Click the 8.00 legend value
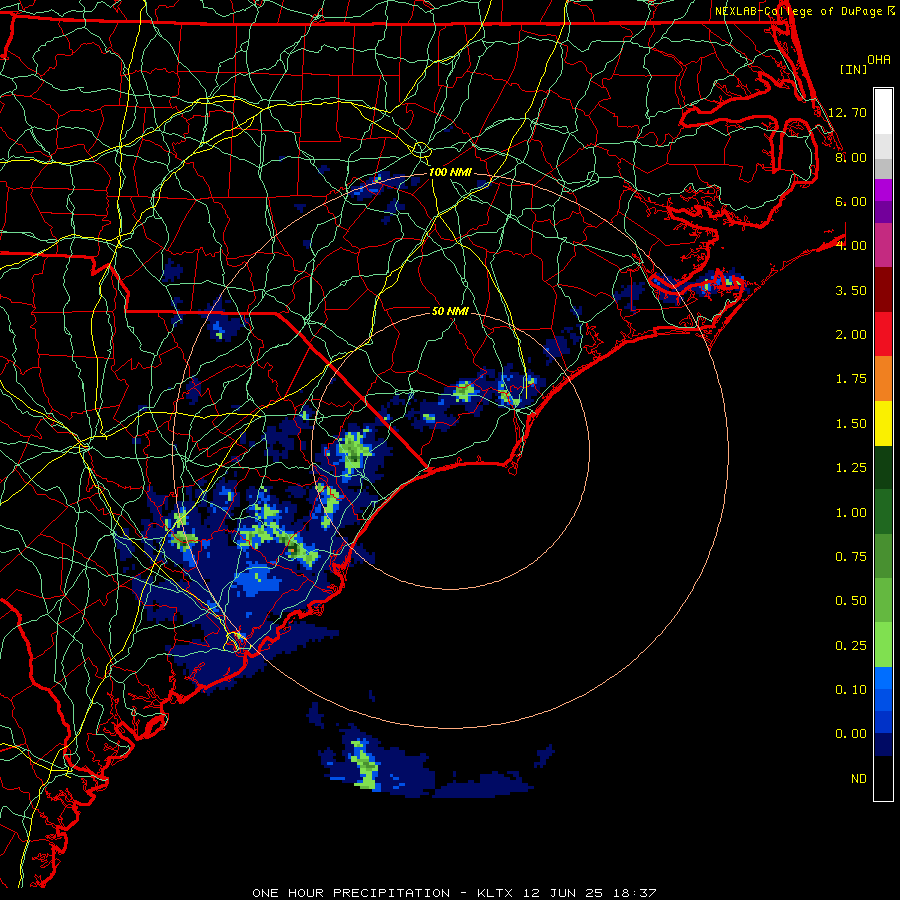This screenshot has width=900, height=900. [851, 157]
